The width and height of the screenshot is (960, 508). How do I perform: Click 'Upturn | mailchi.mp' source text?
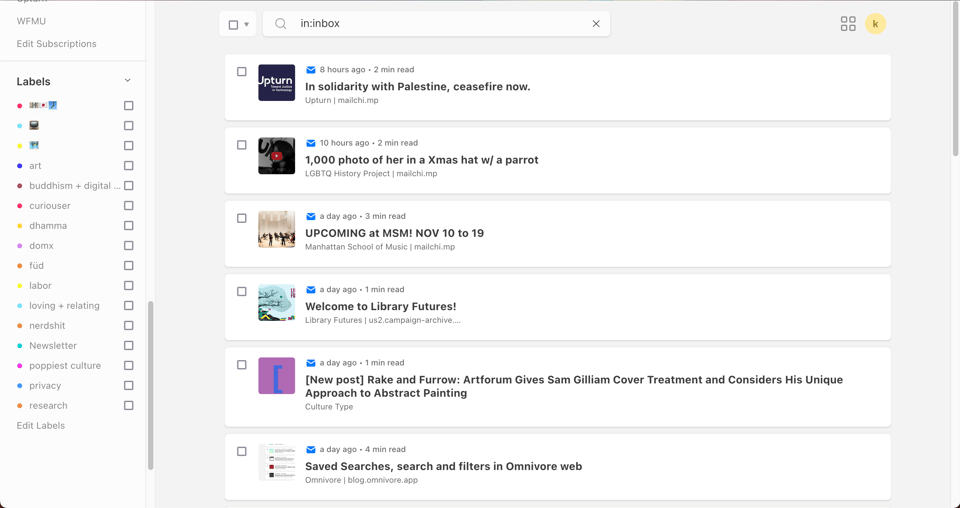342,100
